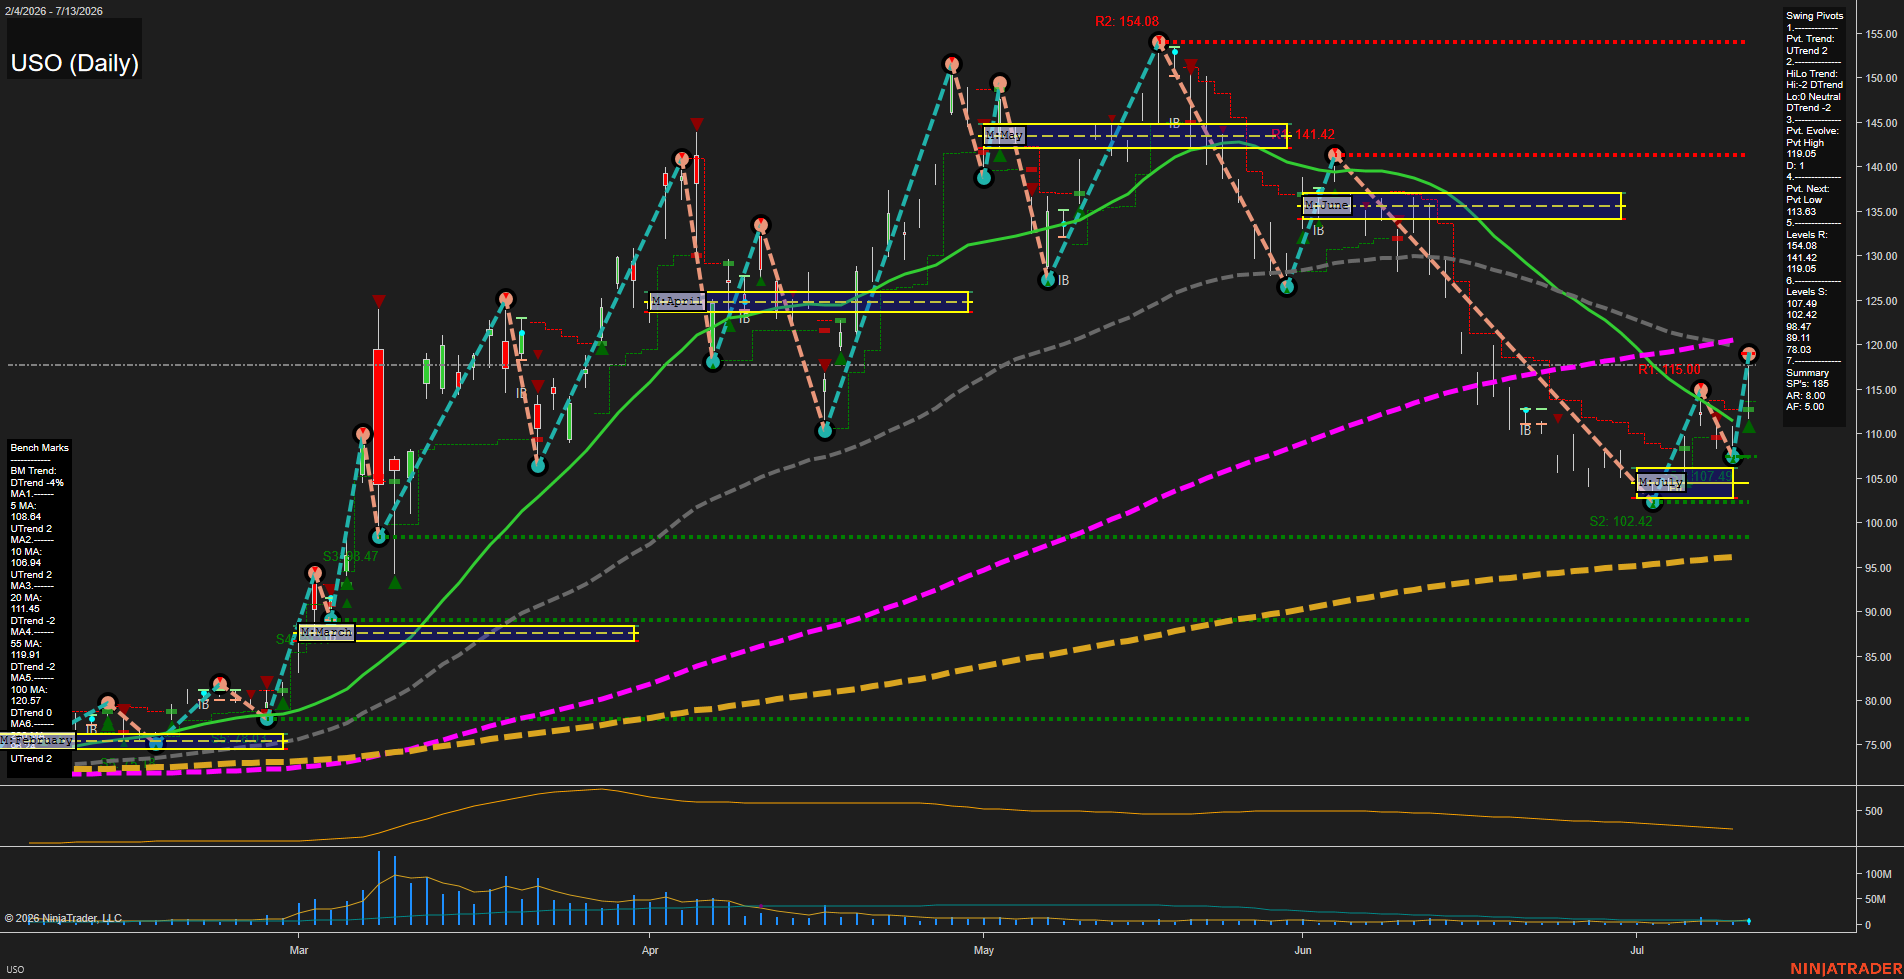
Task: Click the USO (Daily) chart title
Action: pos(74,63)
